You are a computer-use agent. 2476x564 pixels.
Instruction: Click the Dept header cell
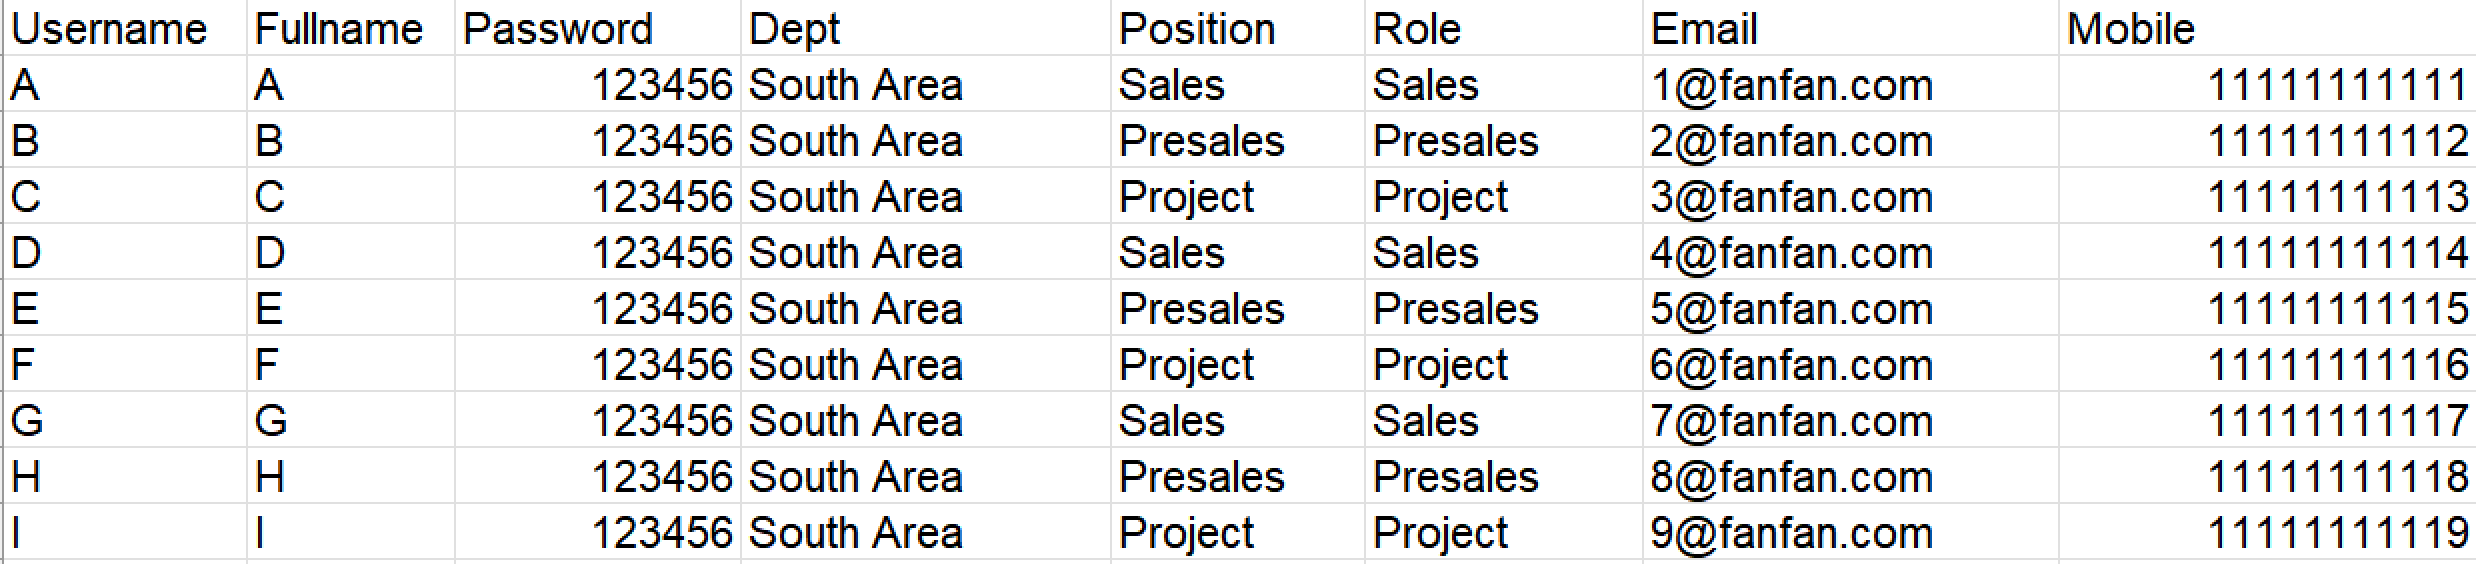coord(794,28)
